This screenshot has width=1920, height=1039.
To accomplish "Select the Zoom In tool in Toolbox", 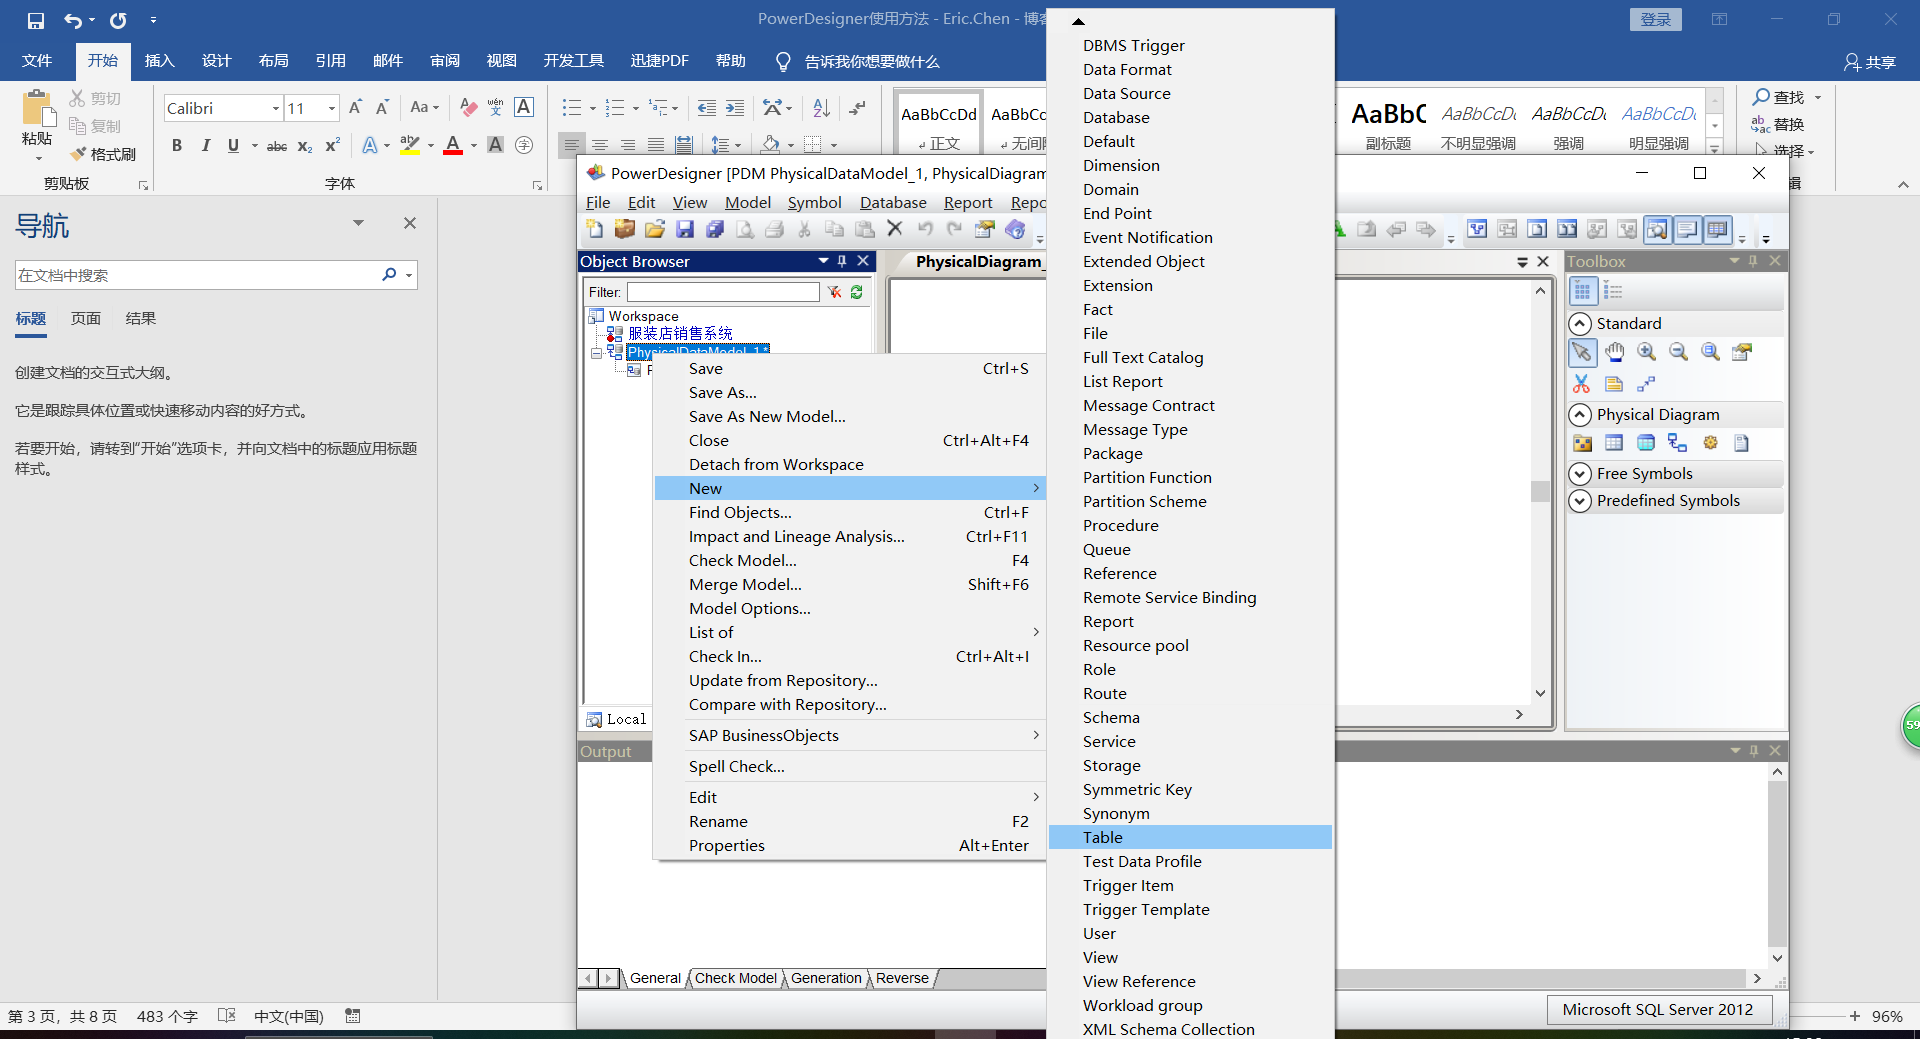I will 1646,352.
